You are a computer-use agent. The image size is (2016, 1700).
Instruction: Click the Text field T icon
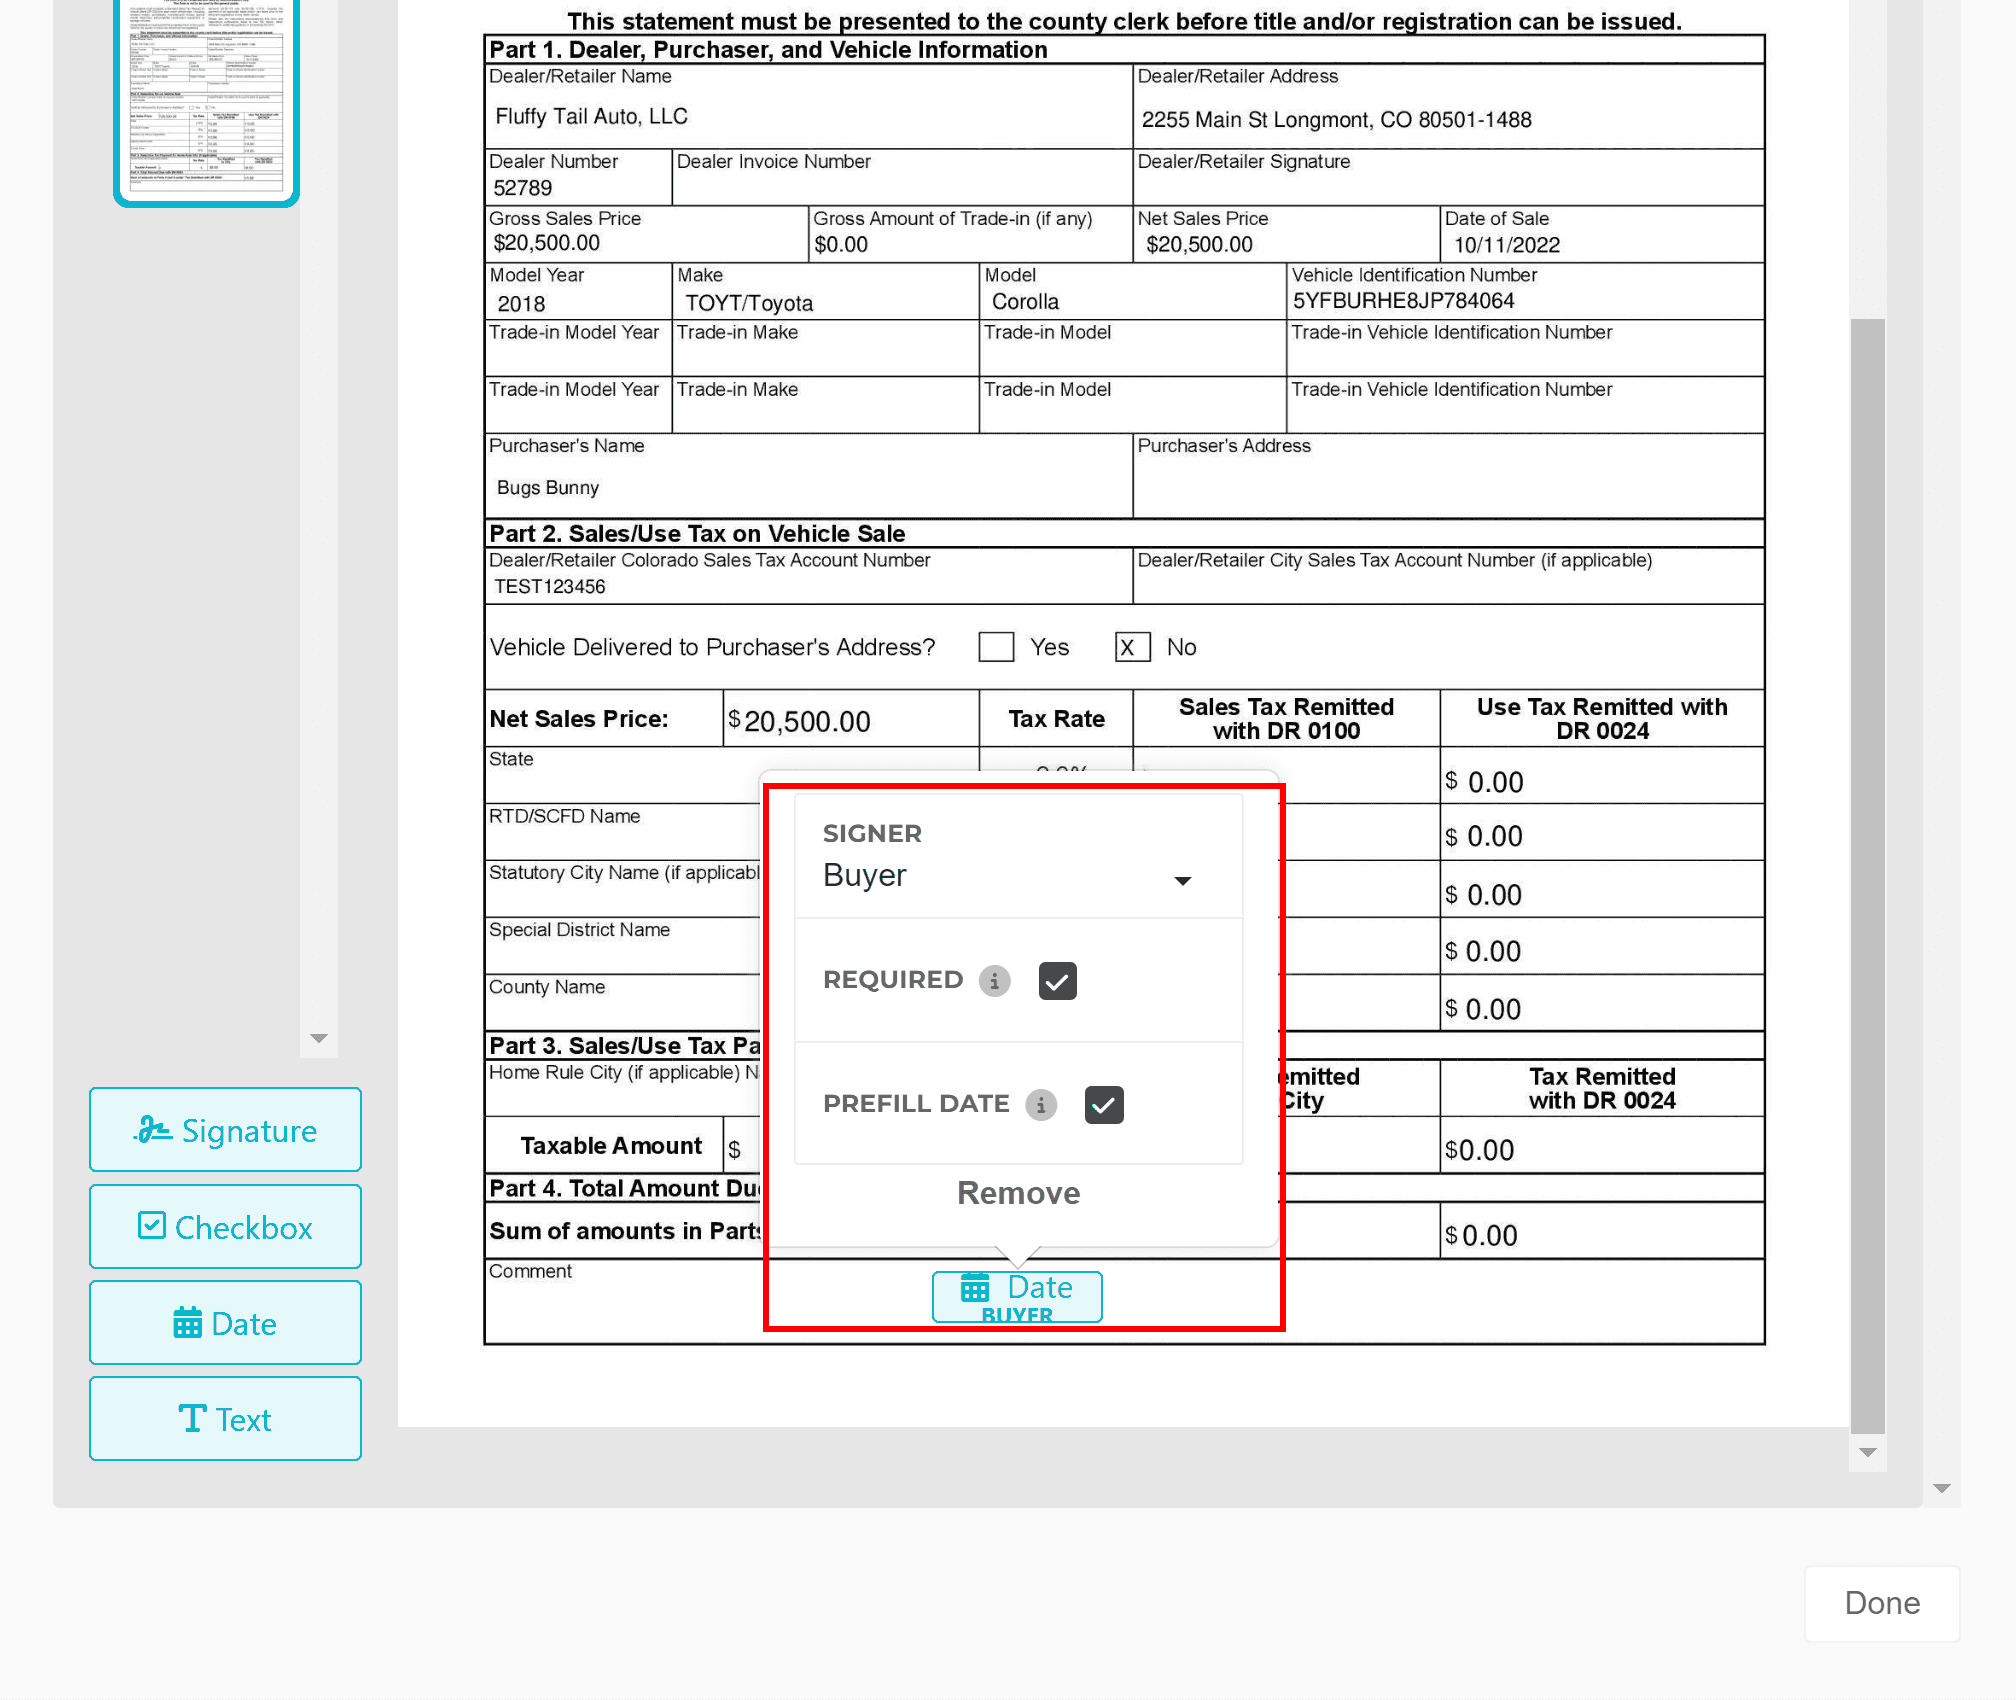click(192, 1419)
